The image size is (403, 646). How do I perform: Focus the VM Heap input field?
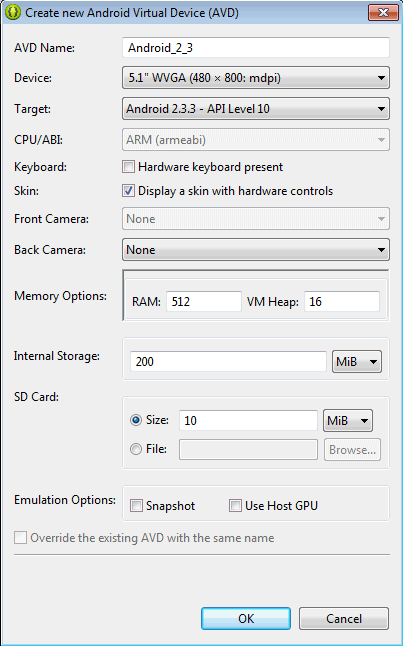342,302
